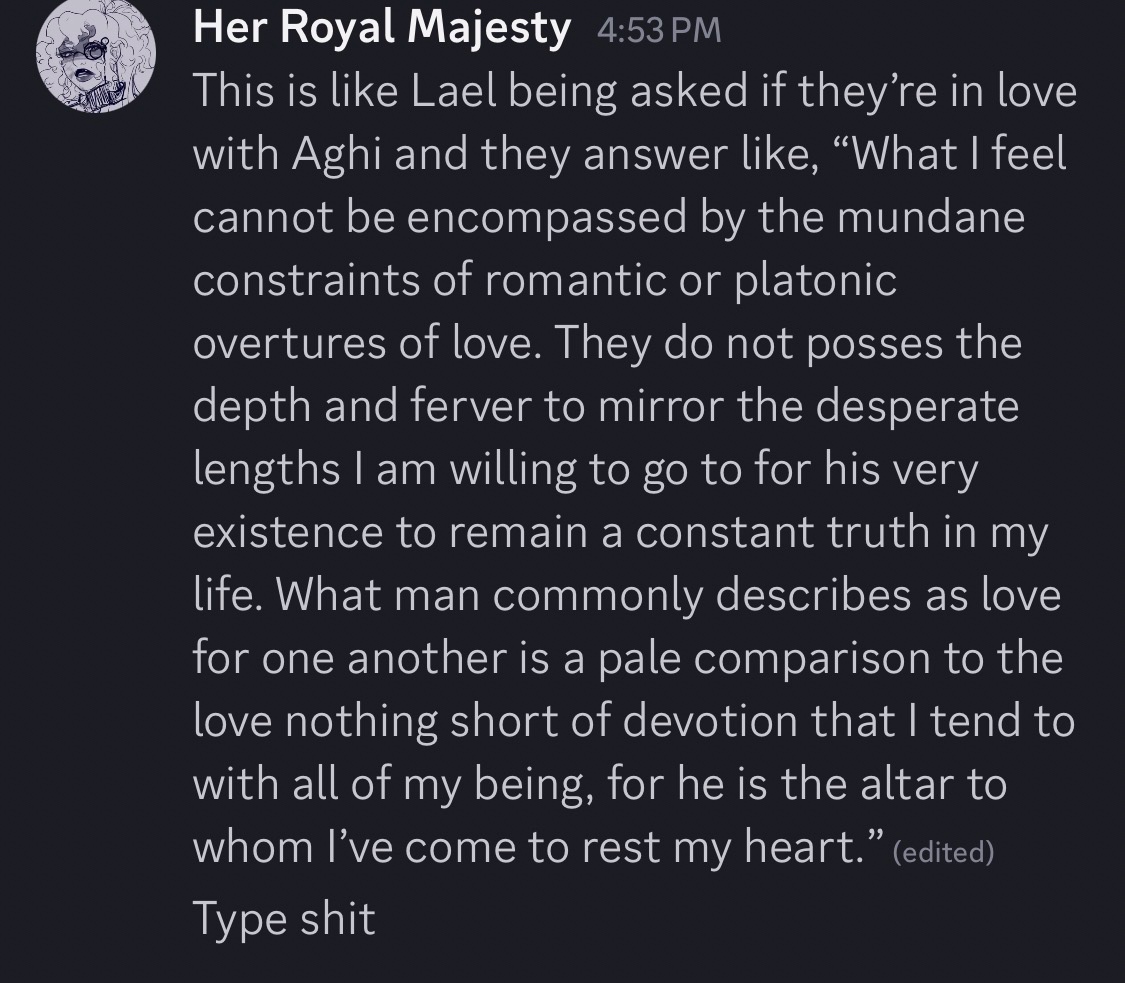Click the name "Lael" in the message
Image resolution: width=1125 pixels, height=983 pixels.
[453, 91]
